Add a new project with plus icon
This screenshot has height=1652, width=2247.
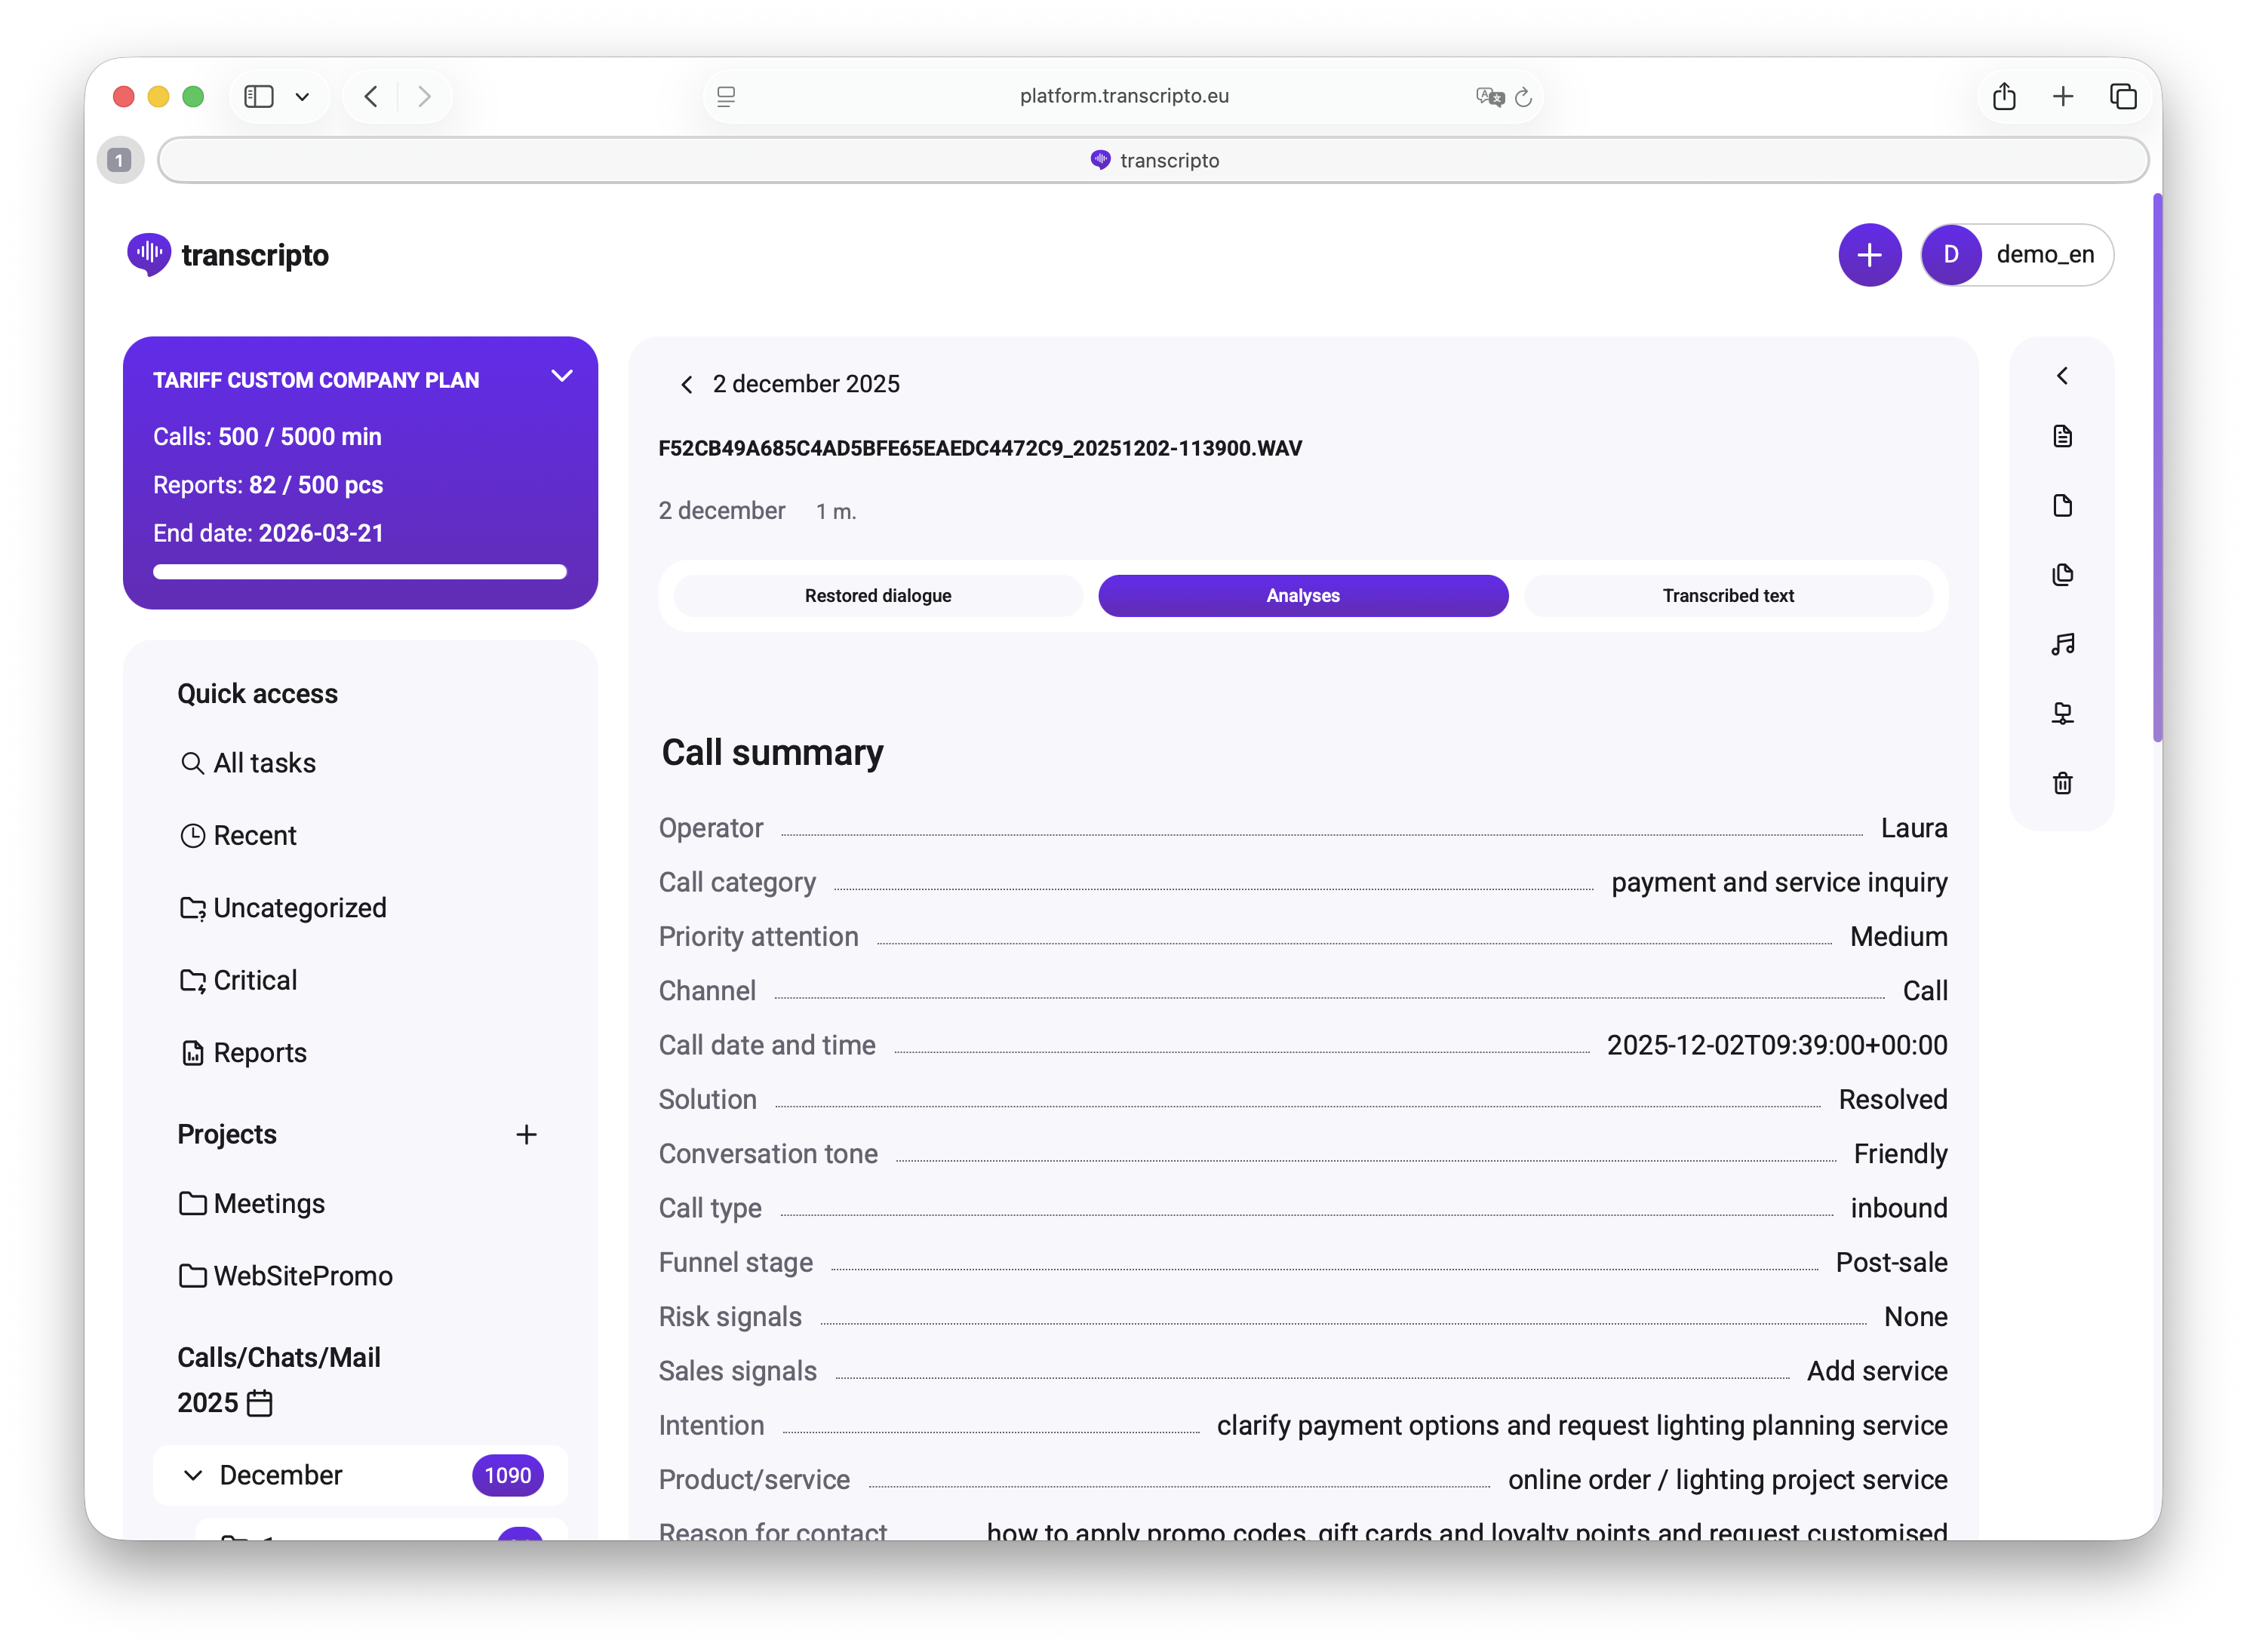[x=526, y=1134]
